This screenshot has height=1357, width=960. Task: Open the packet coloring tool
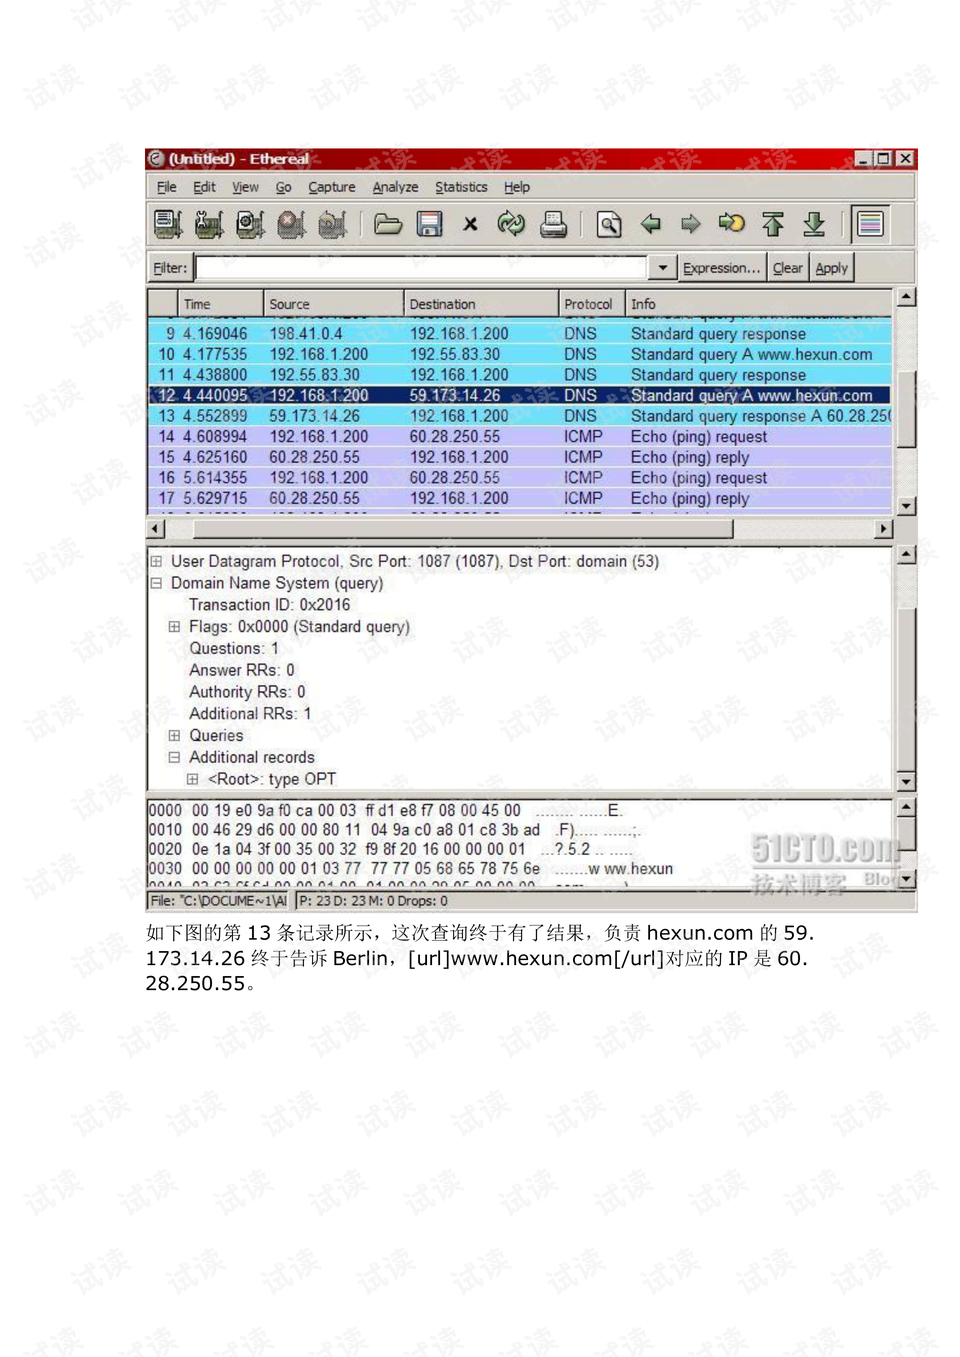(x=870, y=224)
